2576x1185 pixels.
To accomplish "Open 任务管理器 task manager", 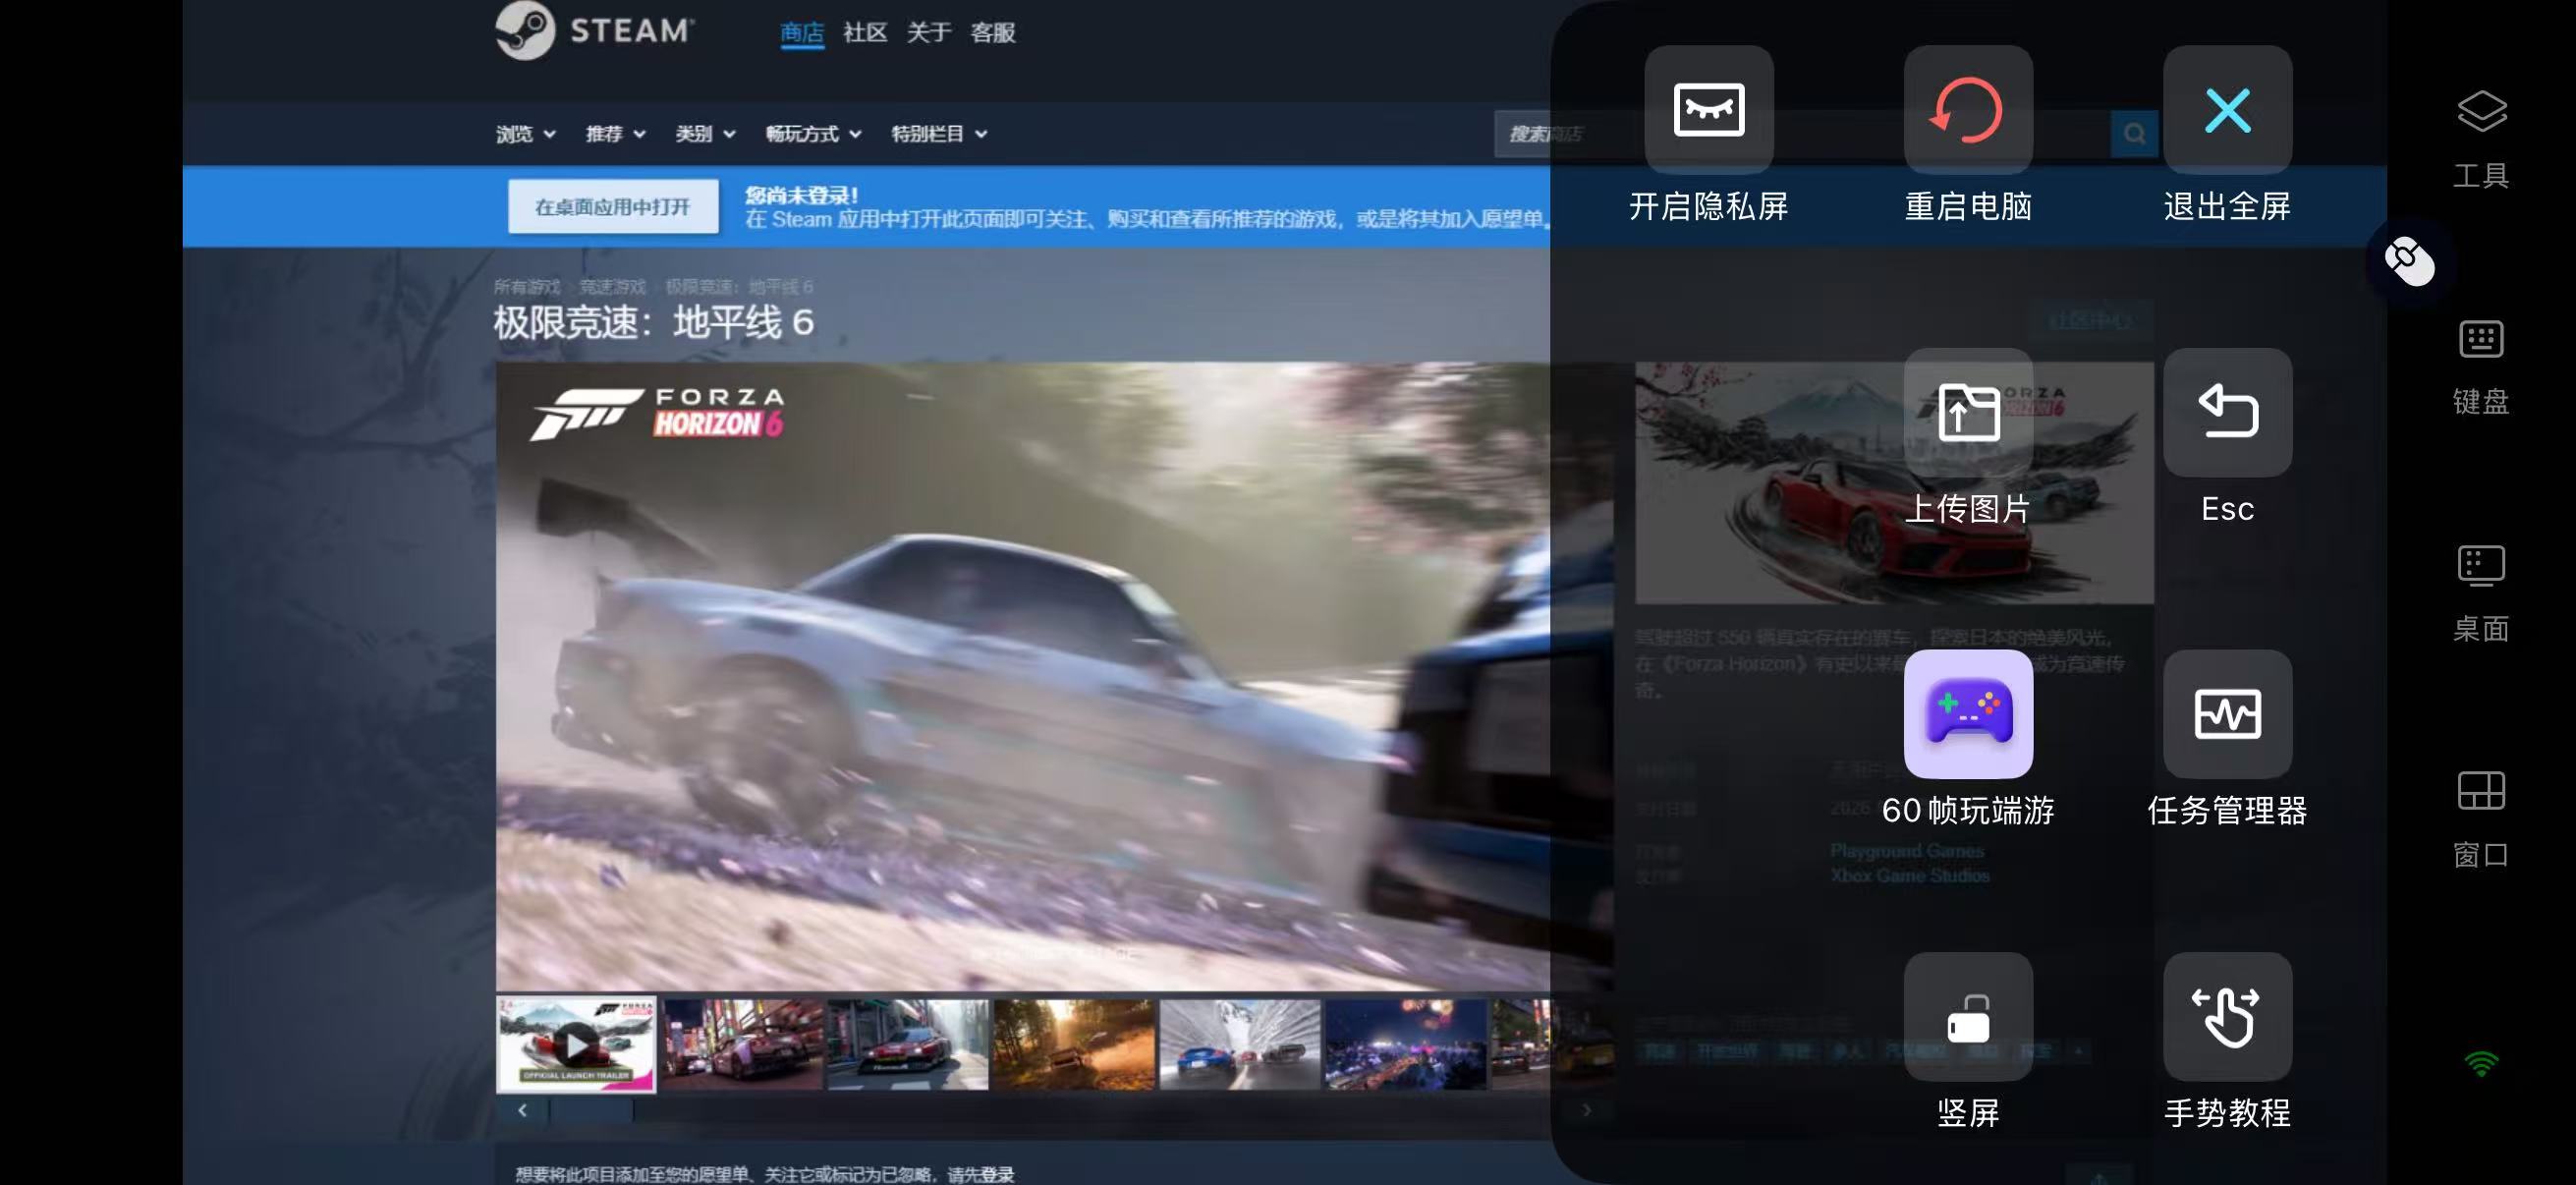I will click(x=2227, y=714).
